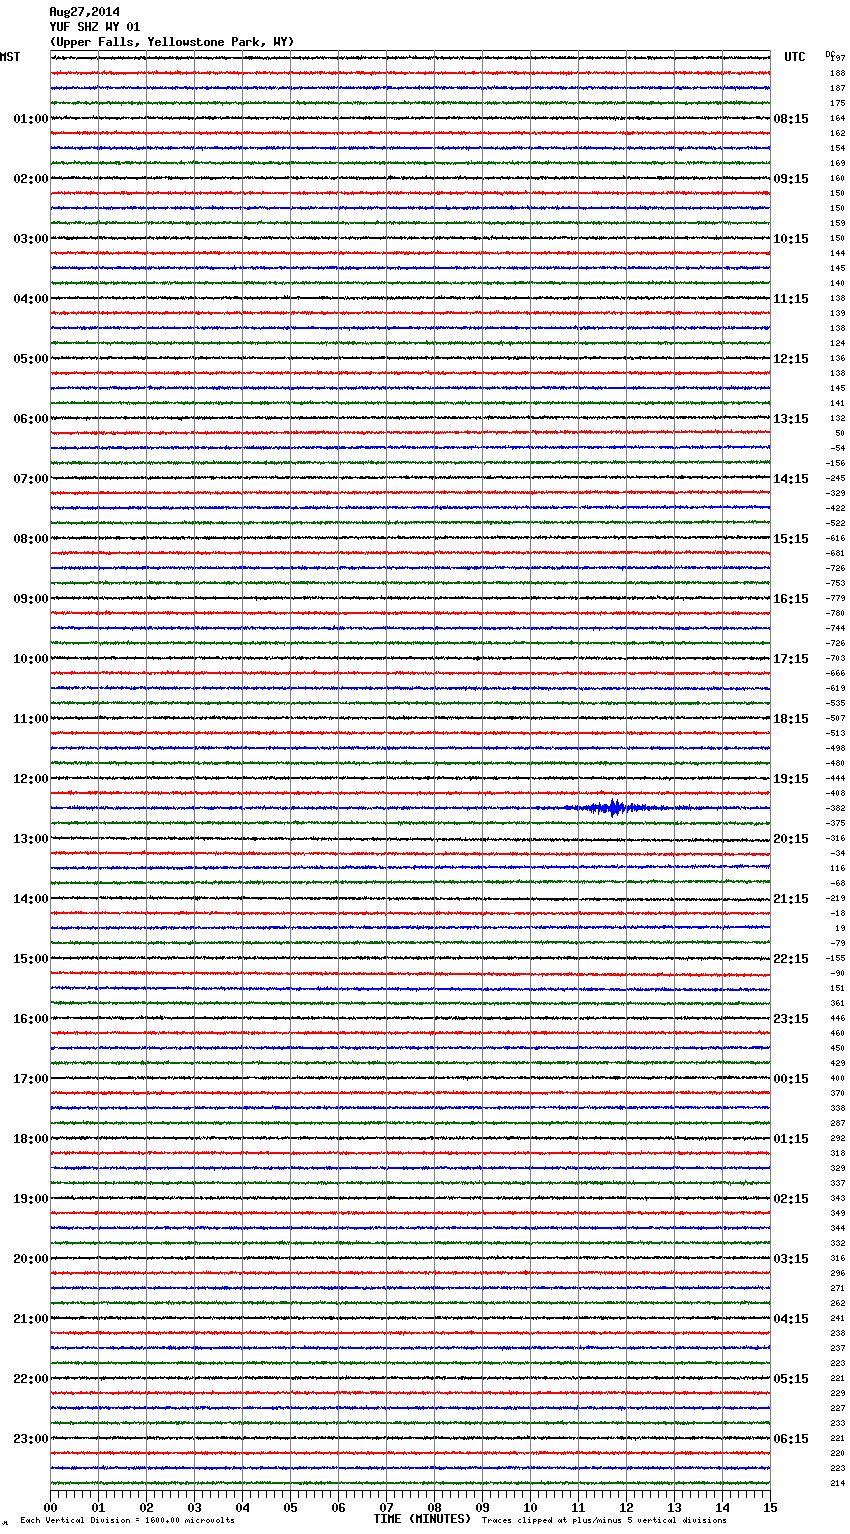Select the 16:00 MST time label
Image resolution: width=850 pixels, height=1534 pixels.
click(x=31, y=1019)
